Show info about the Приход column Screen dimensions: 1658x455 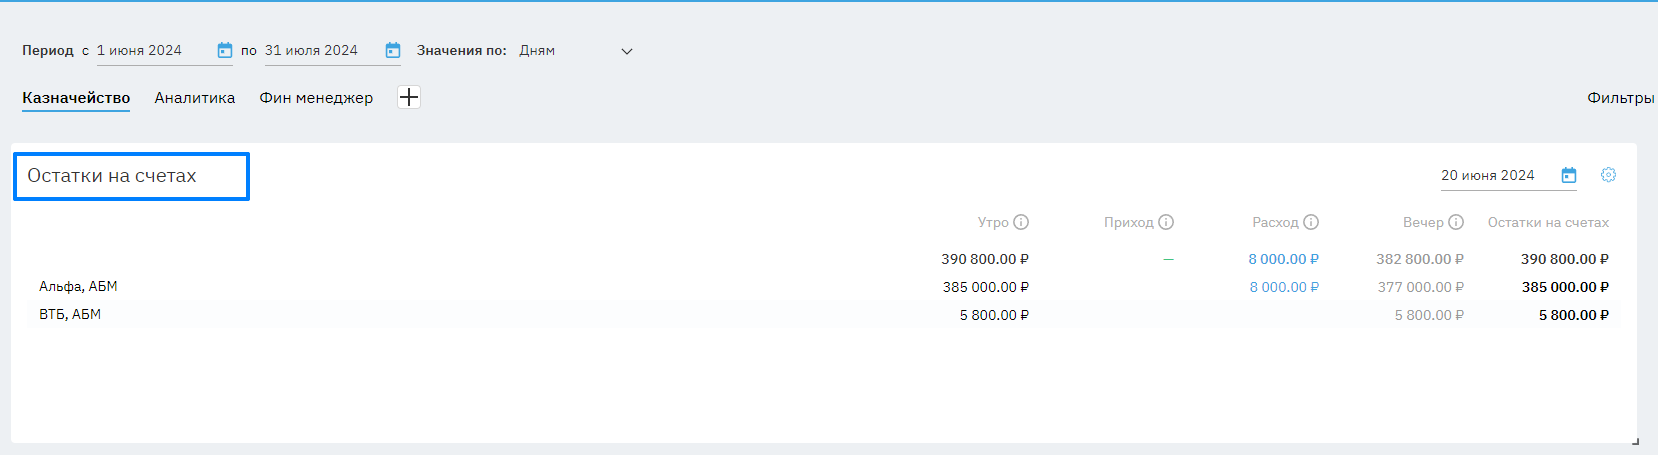[x=1166, y=222]
